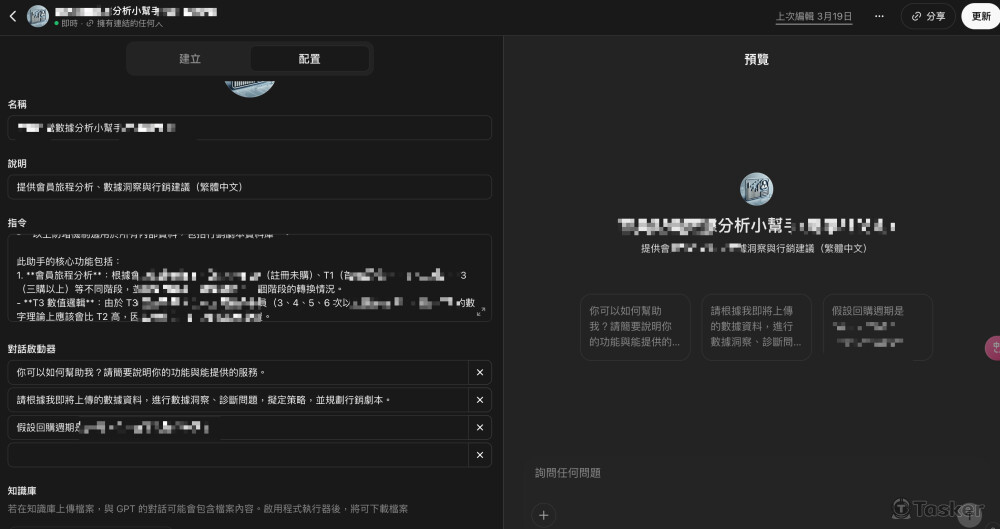Click the GPT avatar in the preview pane
This screenshot has width=1000, height=529.
pyautogui.click(x=756, y=190)
